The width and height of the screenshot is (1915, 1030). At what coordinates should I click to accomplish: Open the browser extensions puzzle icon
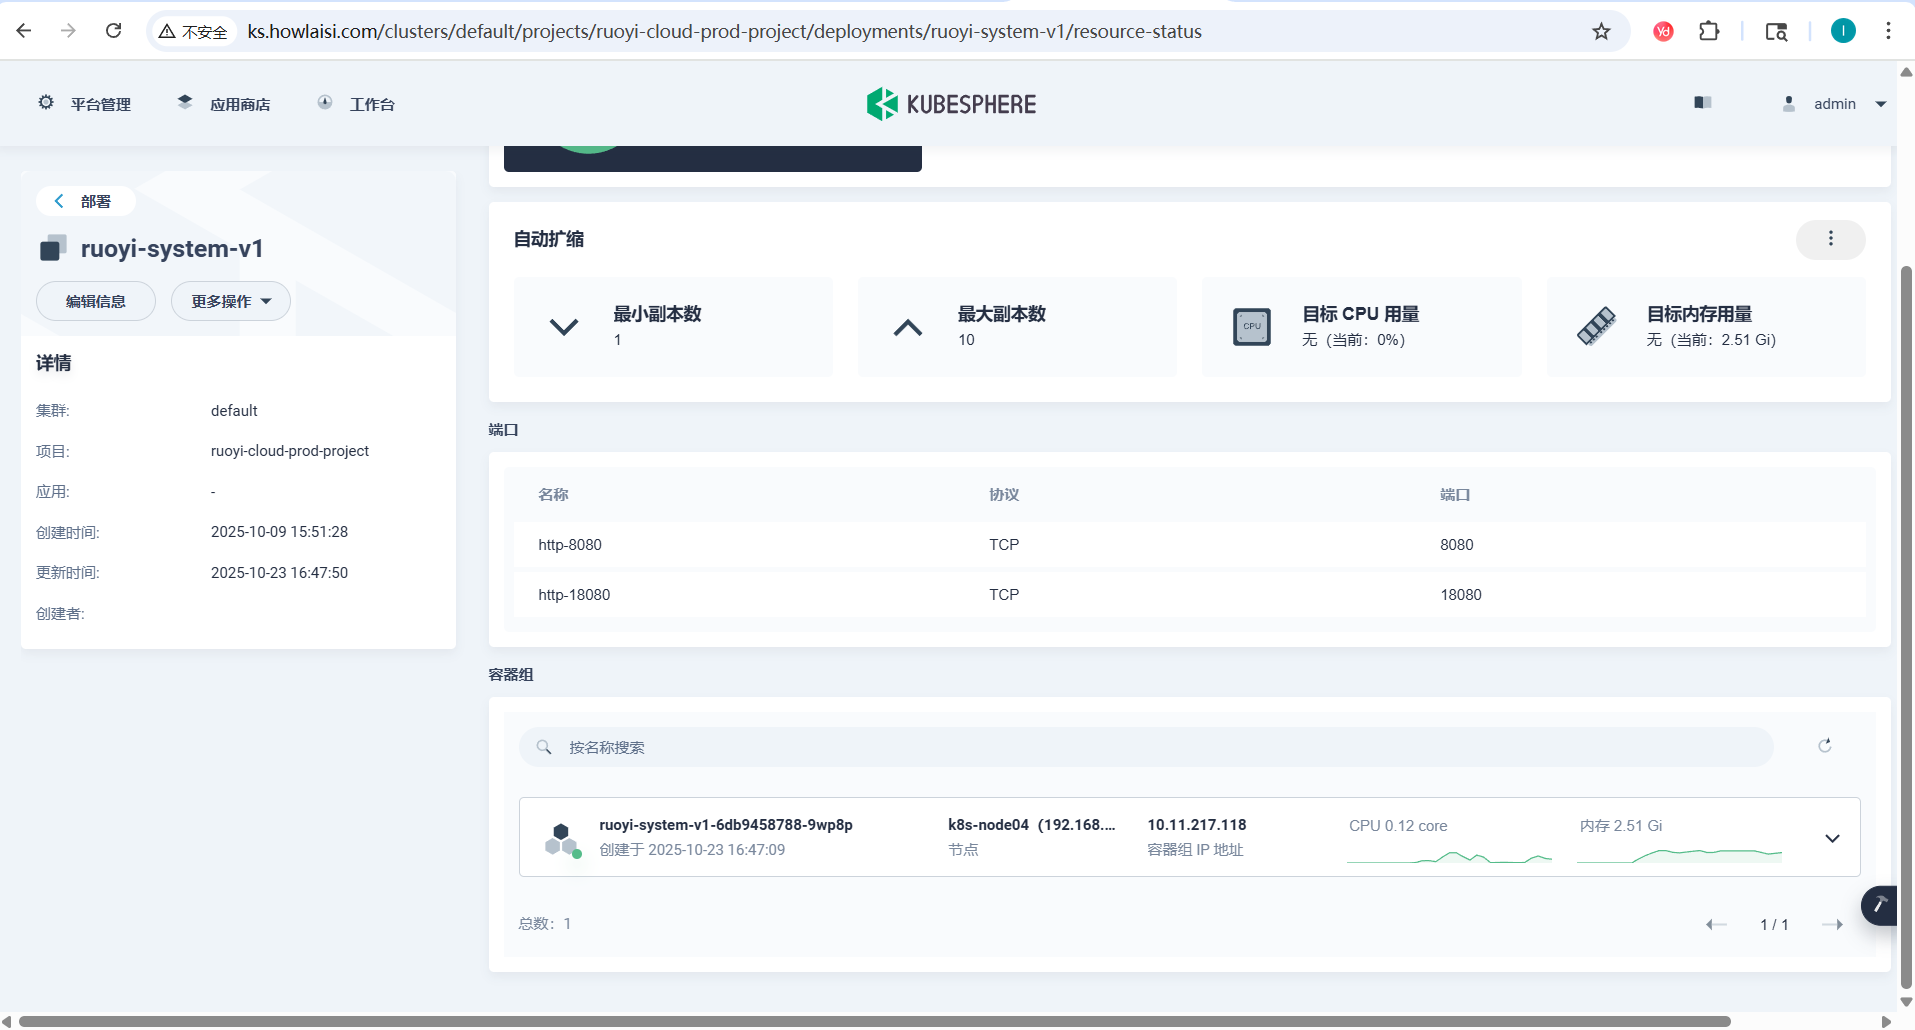click(x=1709, y=31)
